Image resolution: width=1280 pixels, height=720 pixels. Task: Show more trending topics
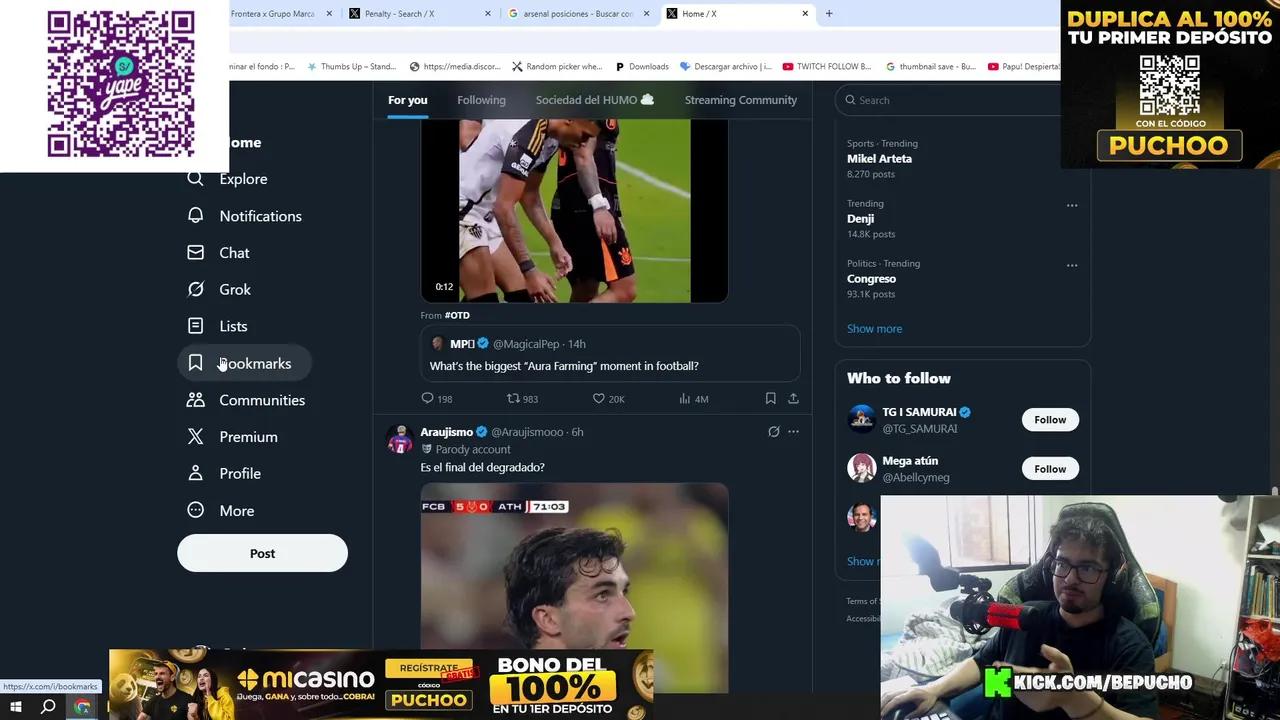[x=874, y=329]
